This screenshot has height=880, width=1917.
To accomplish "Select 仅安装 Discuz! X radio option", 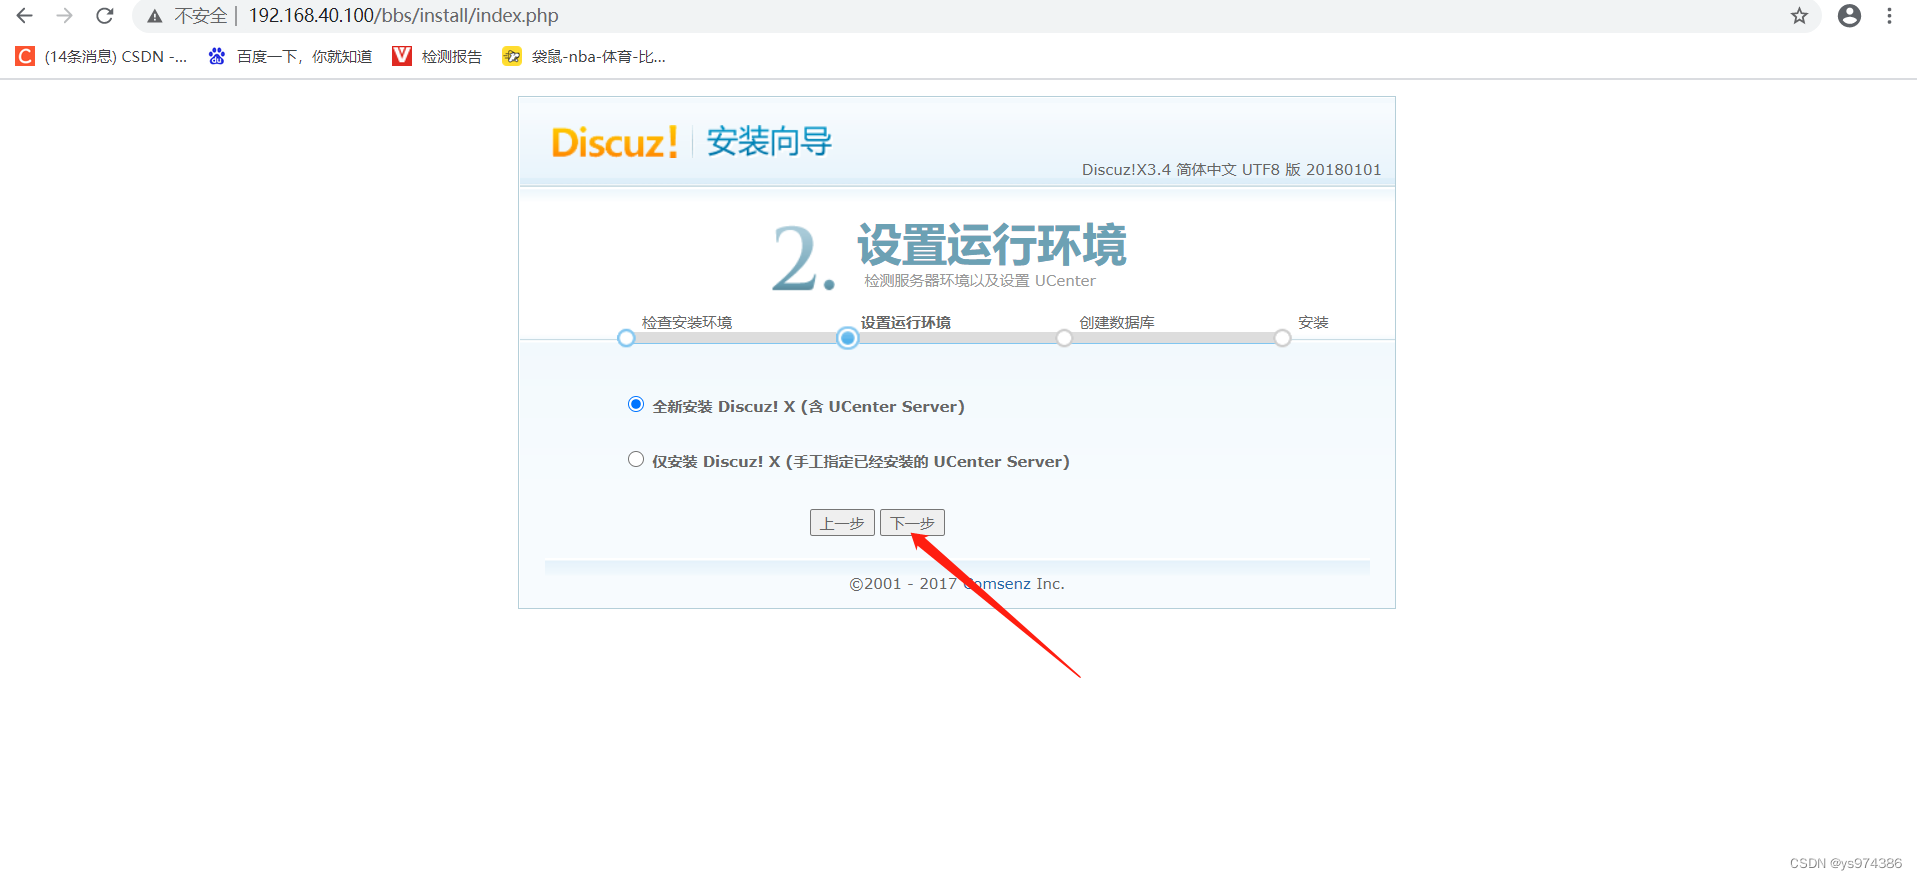I will [636, 459].
